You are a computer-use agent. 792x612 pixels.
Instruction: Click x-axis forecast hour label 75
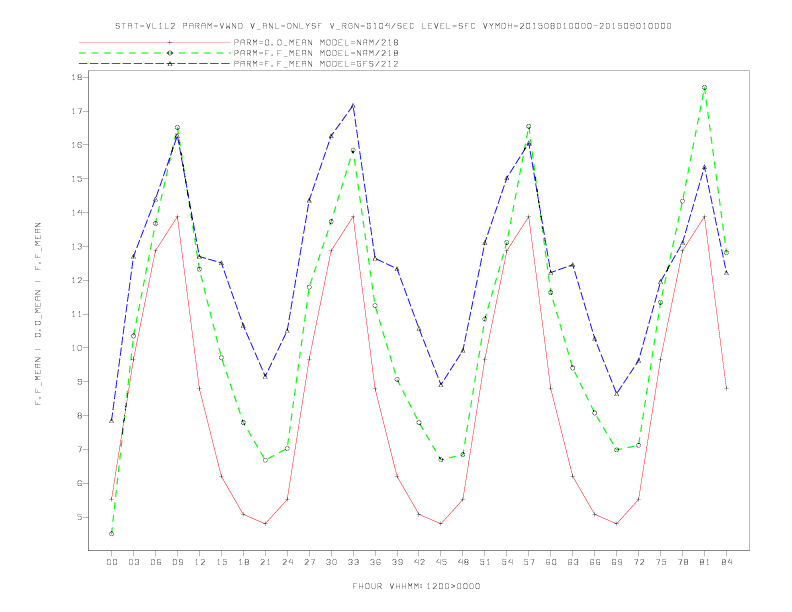661,562
